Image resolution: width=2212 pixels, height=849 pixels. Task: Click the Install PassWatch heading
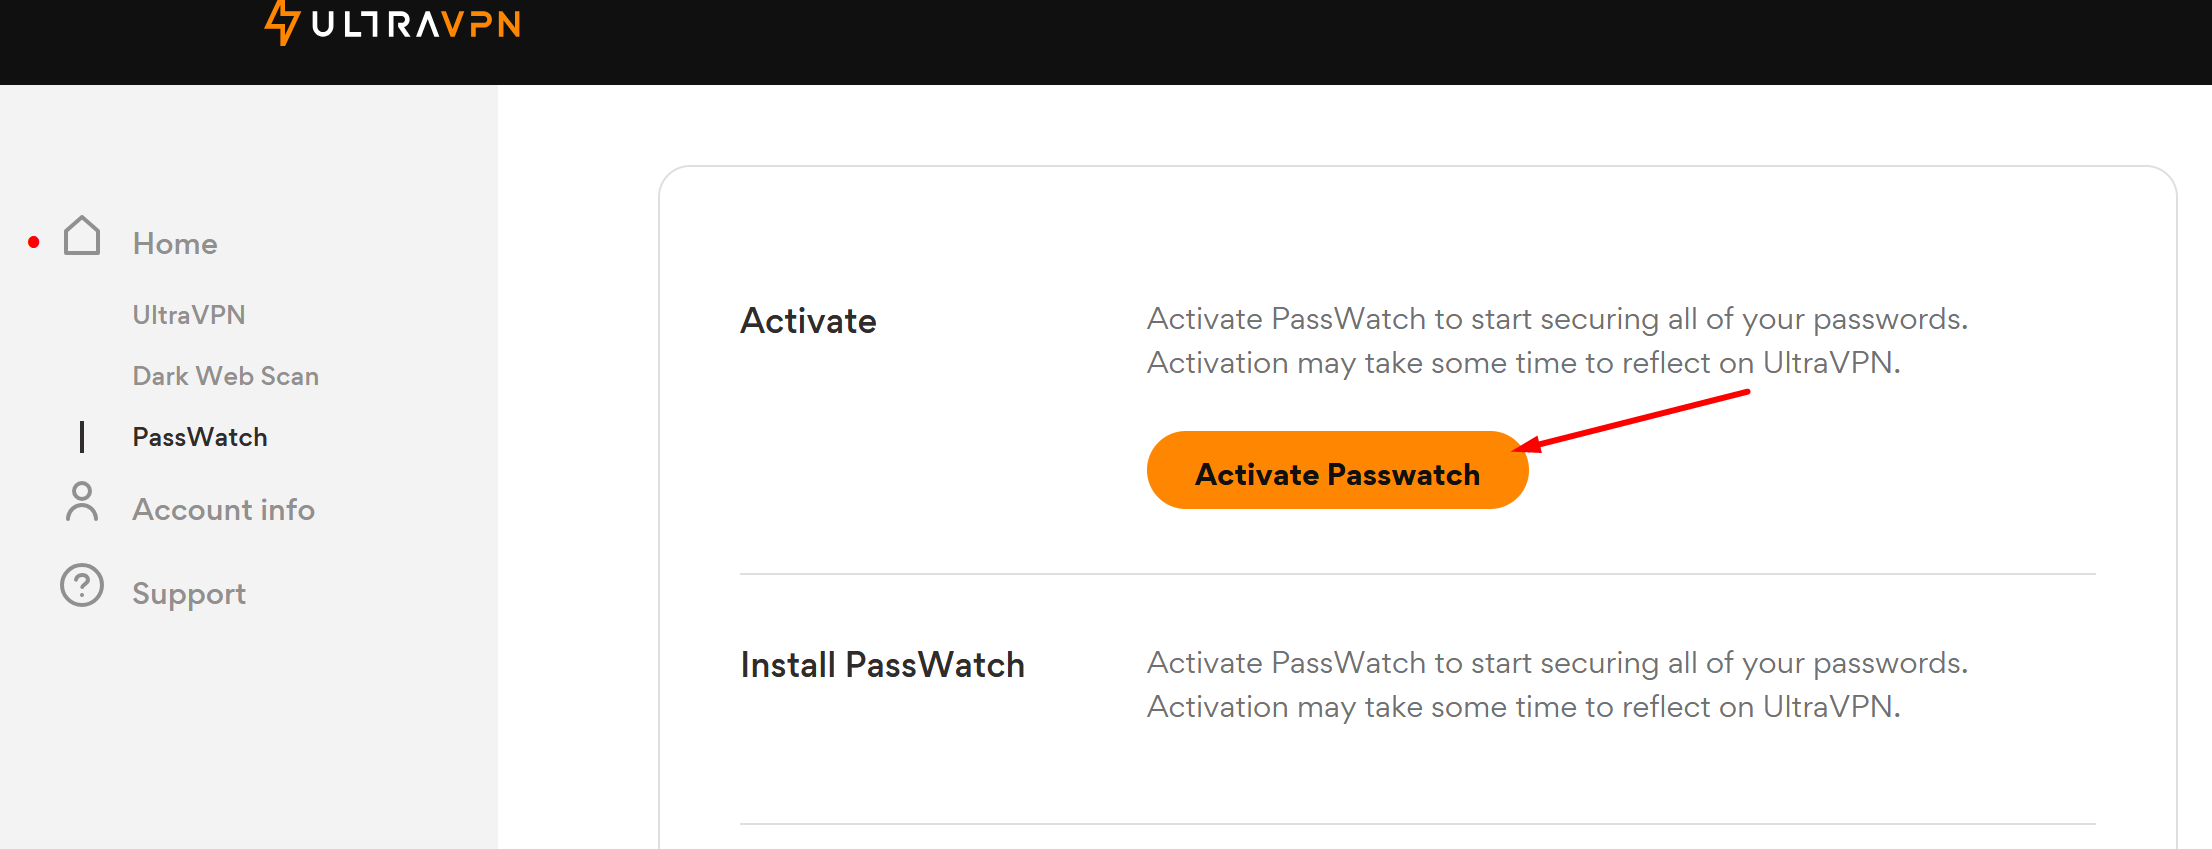click(882, 665)
